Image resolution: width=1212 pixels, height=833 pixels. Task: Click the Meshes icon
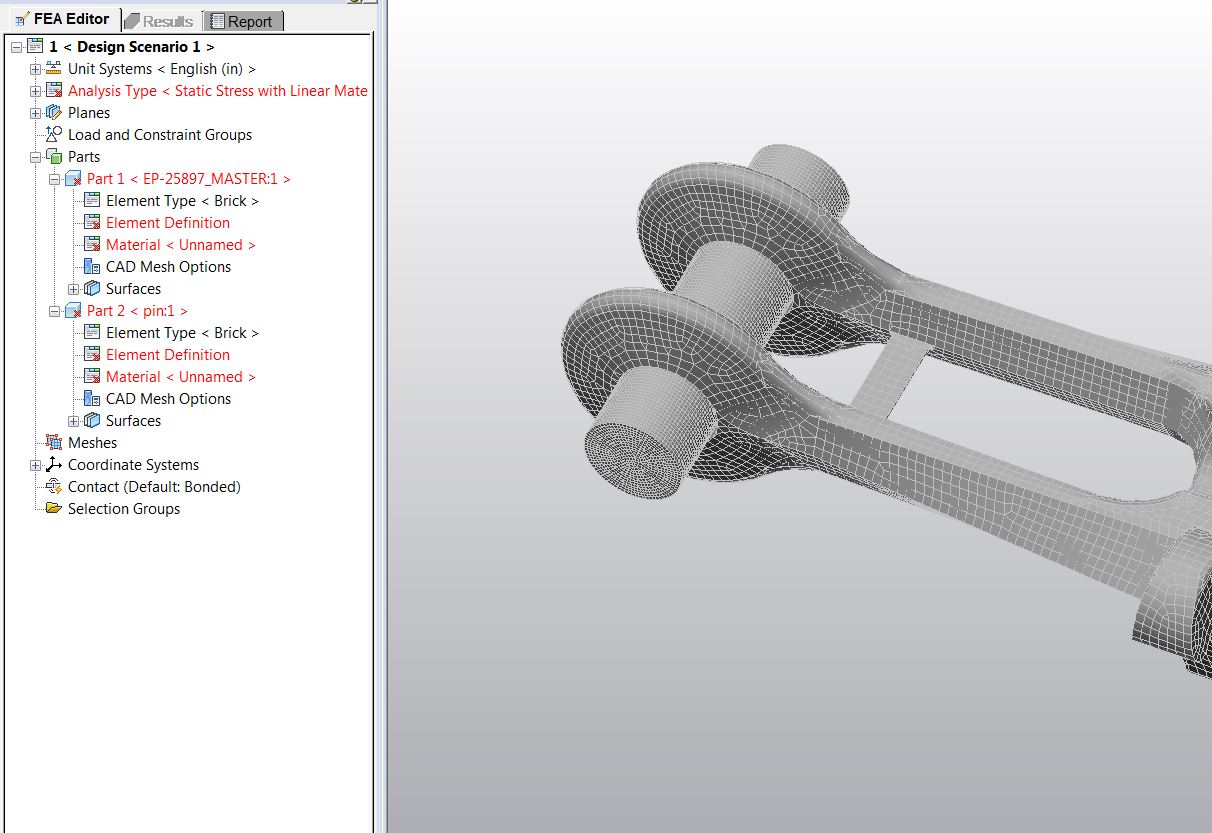54,442
